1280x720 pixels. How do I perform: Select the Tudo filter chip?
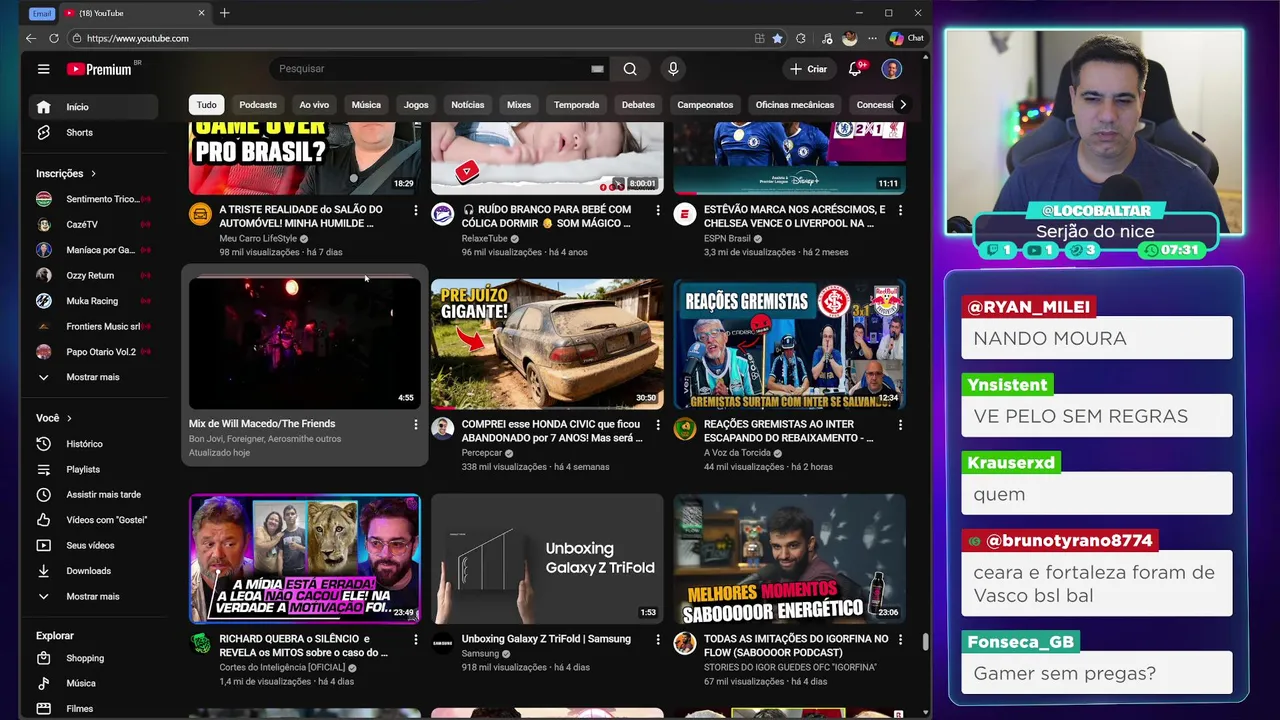(207, 105)
